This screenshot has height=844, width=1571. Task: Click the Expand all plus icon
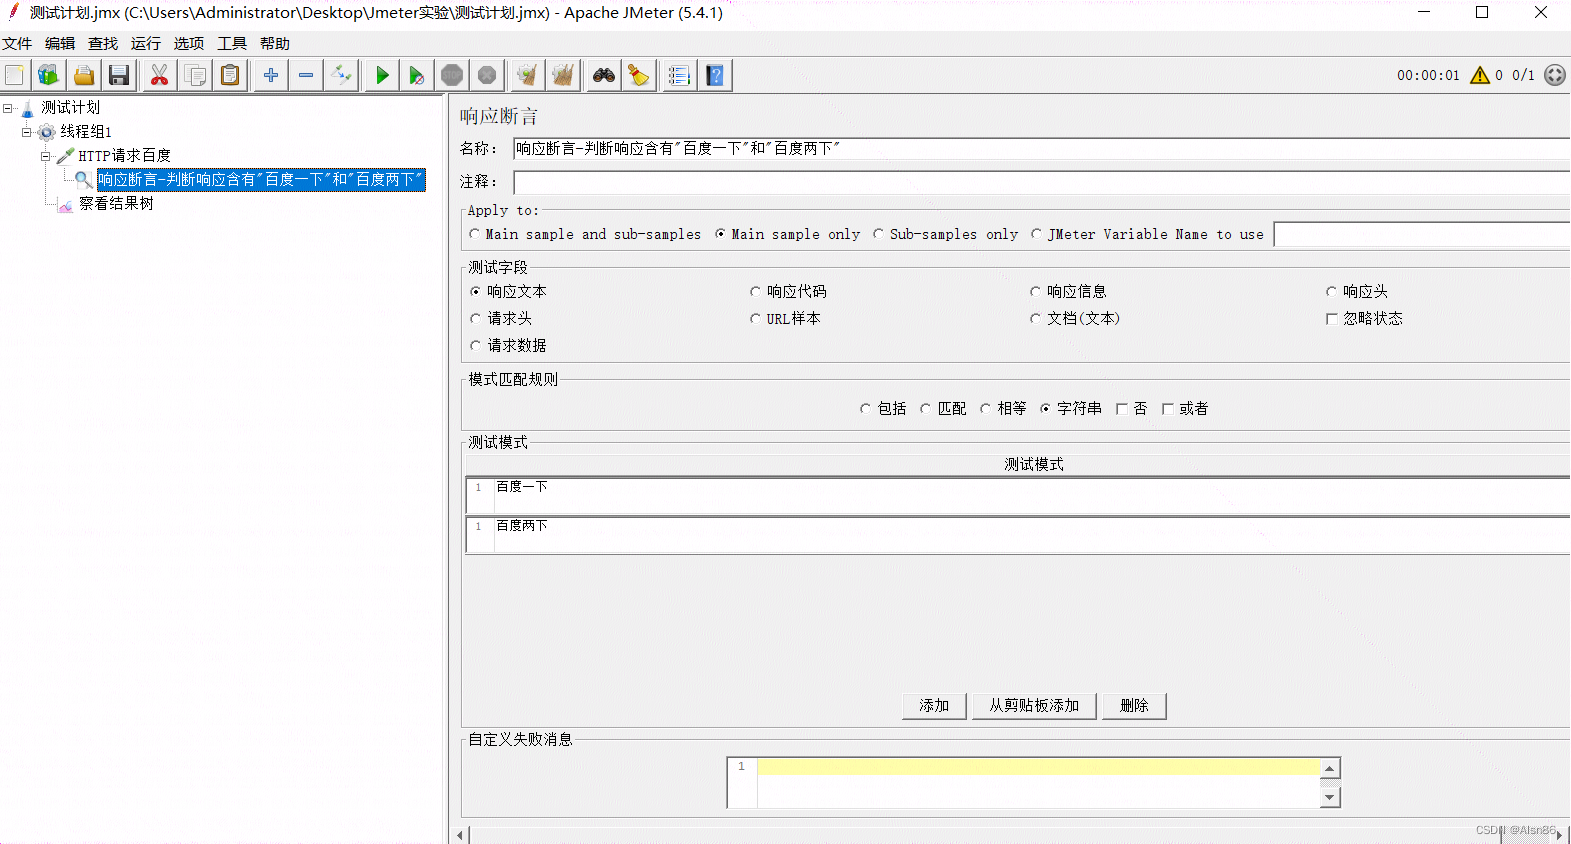point(271,75)
